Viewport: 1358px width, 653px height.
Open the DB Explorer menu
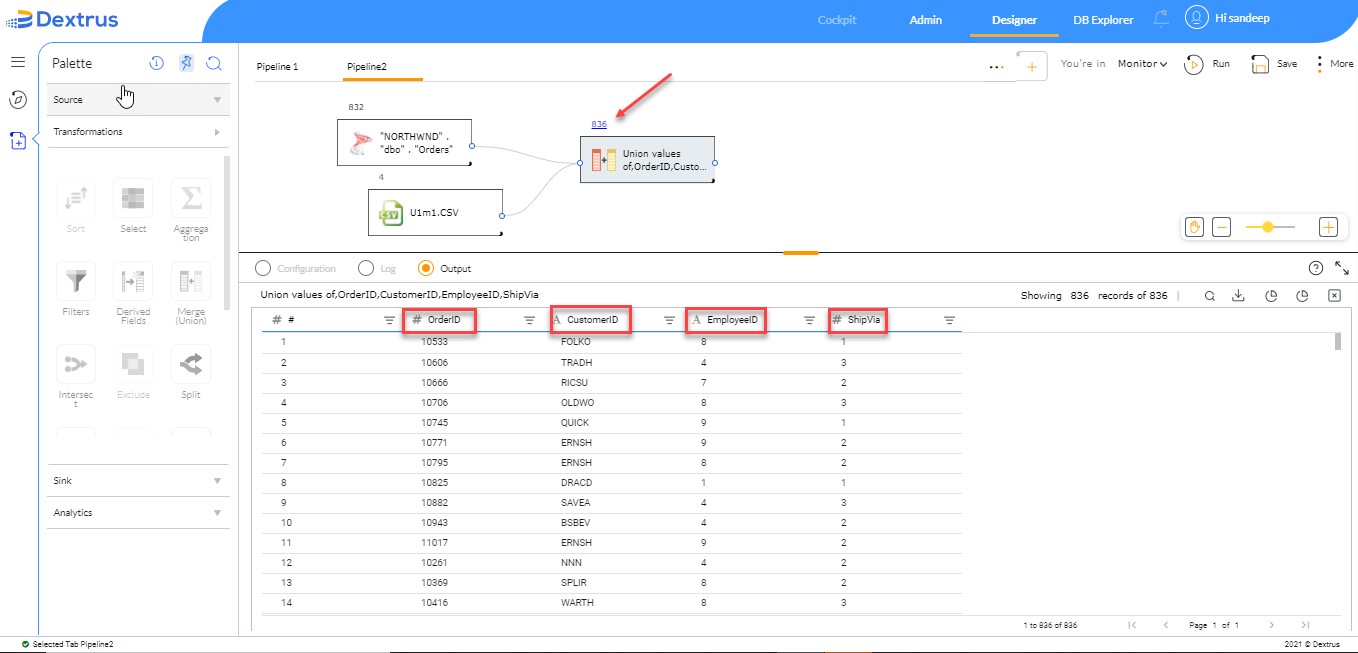click(1103, 20)
